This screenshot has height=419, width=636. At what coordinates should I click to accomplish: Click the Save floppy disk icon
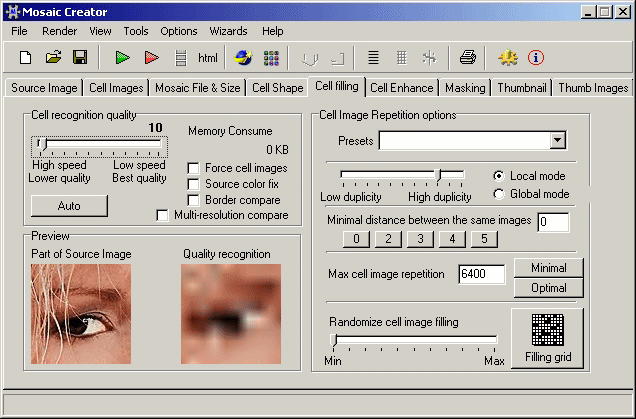tap(80, 58)
